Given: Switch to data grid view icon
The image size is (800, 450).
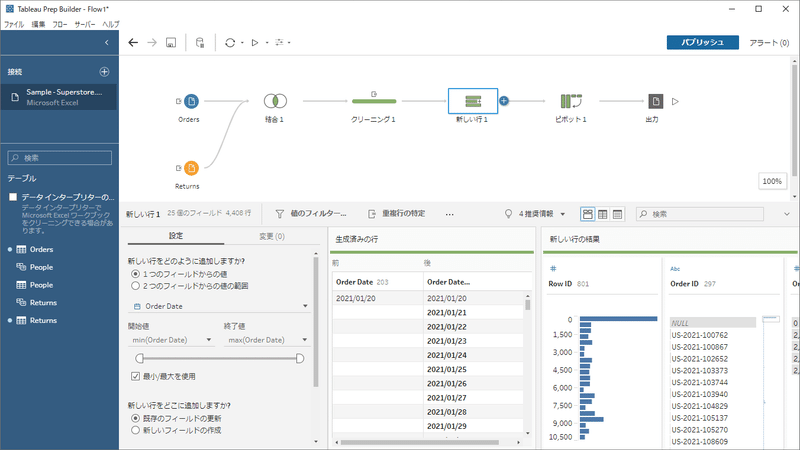Looking at the screenshot, I should [x=603, y=214].
